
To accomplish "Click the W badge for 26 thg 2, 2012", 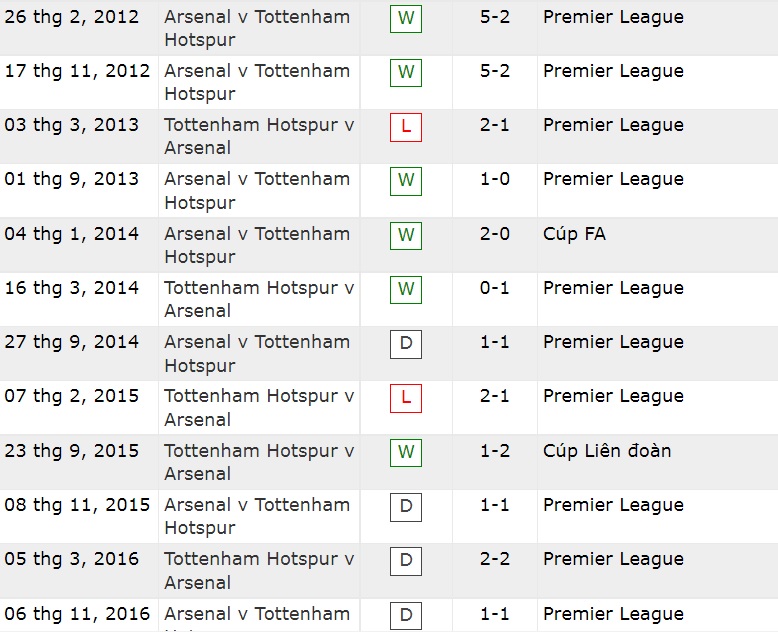I will pyautogui.click(x=405, y=18).
